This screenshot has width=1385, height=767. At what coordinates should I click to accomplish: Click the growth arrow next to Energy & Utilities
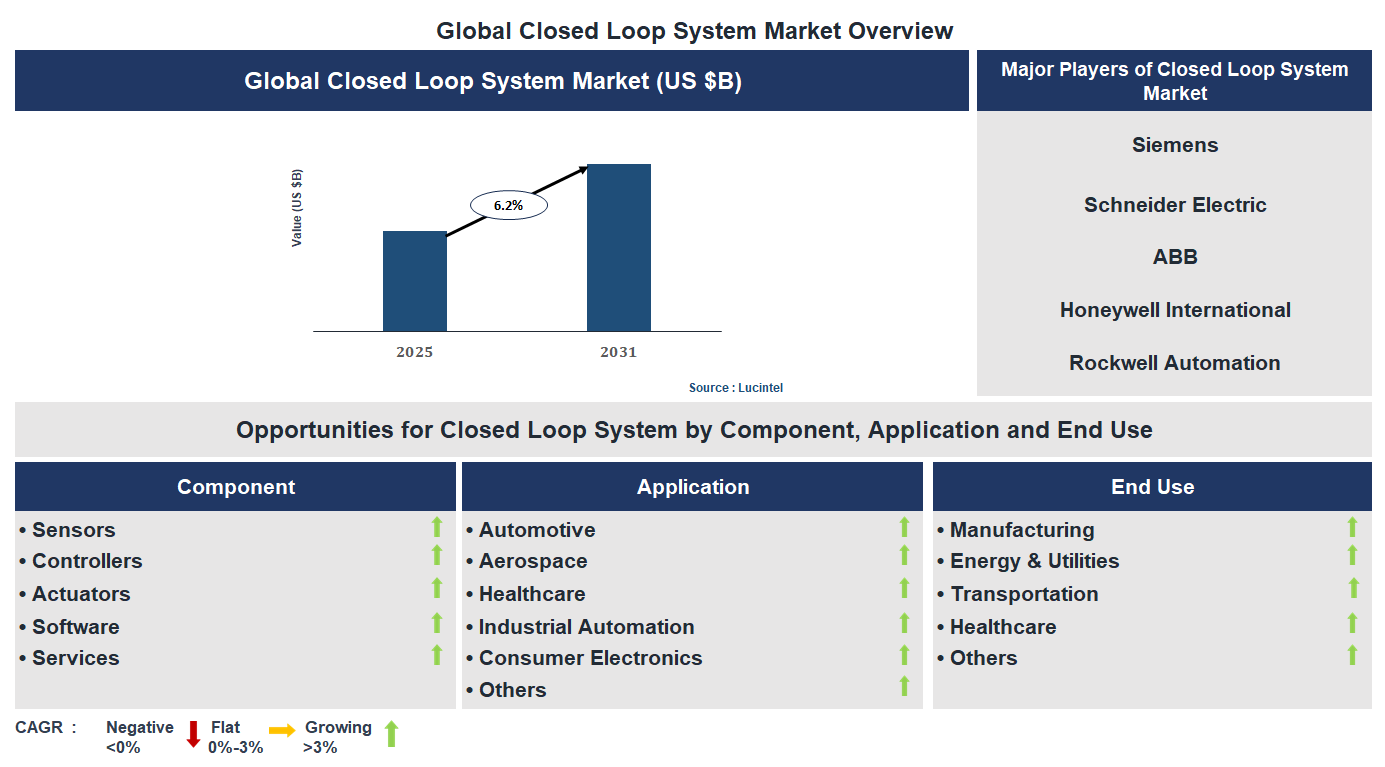pyautogui.click(x=1352, y=560)
